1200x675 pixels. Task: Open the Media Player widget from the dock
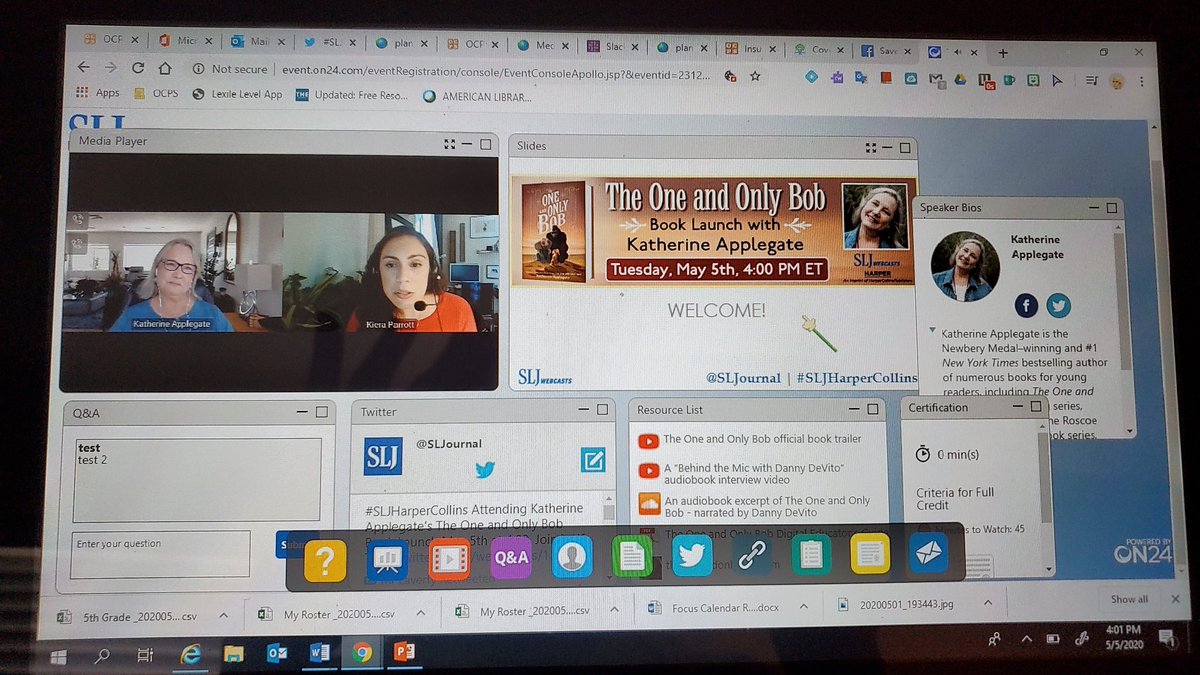tap(448, 559)
